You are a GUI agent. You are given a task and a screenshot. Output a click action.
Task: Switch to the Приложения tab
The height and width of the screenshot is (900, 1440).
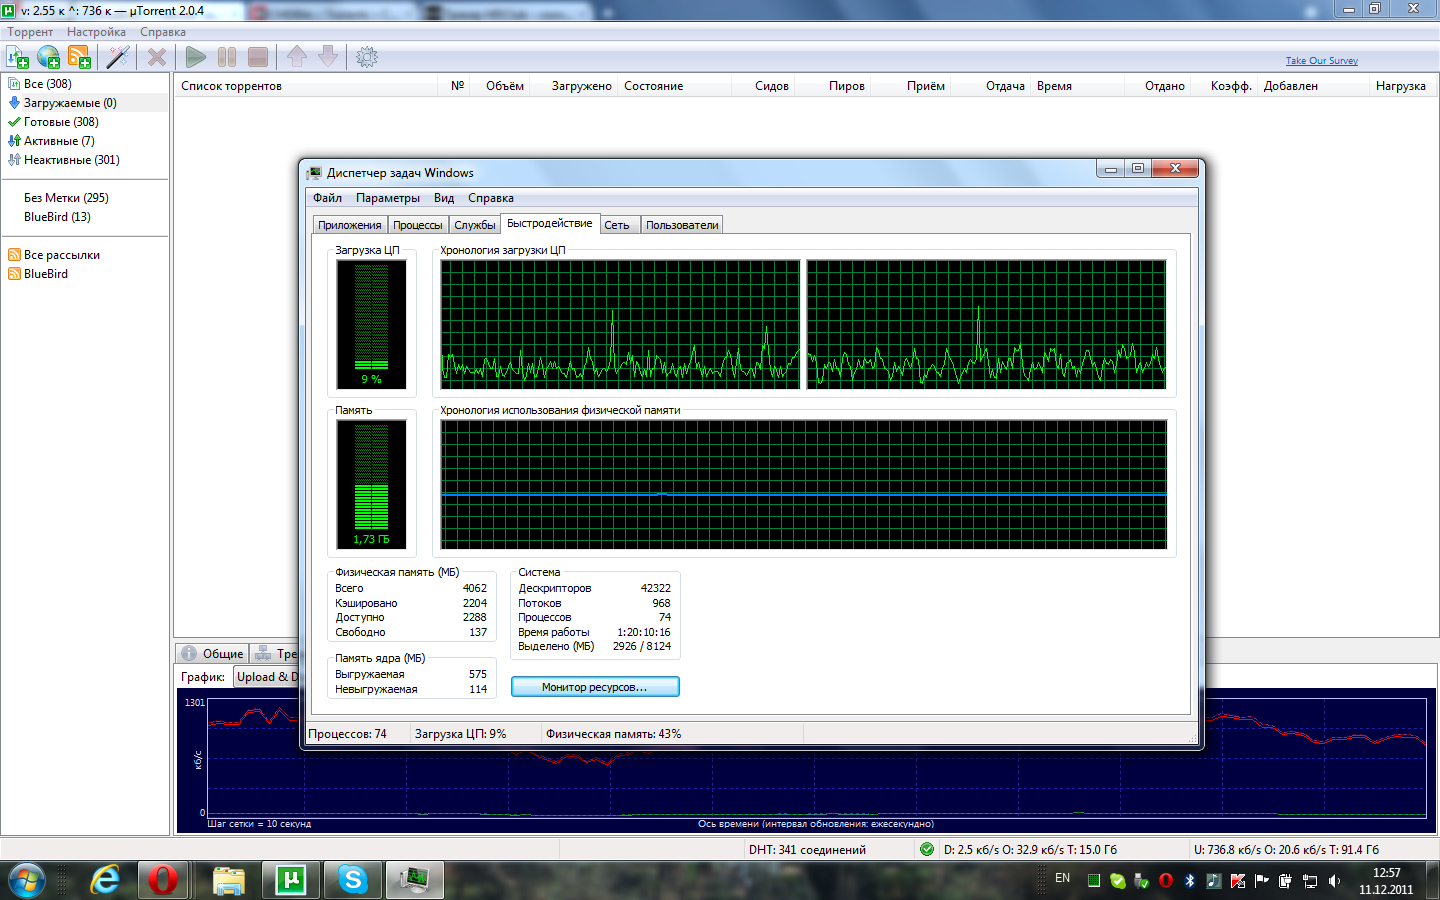(350, 225)
